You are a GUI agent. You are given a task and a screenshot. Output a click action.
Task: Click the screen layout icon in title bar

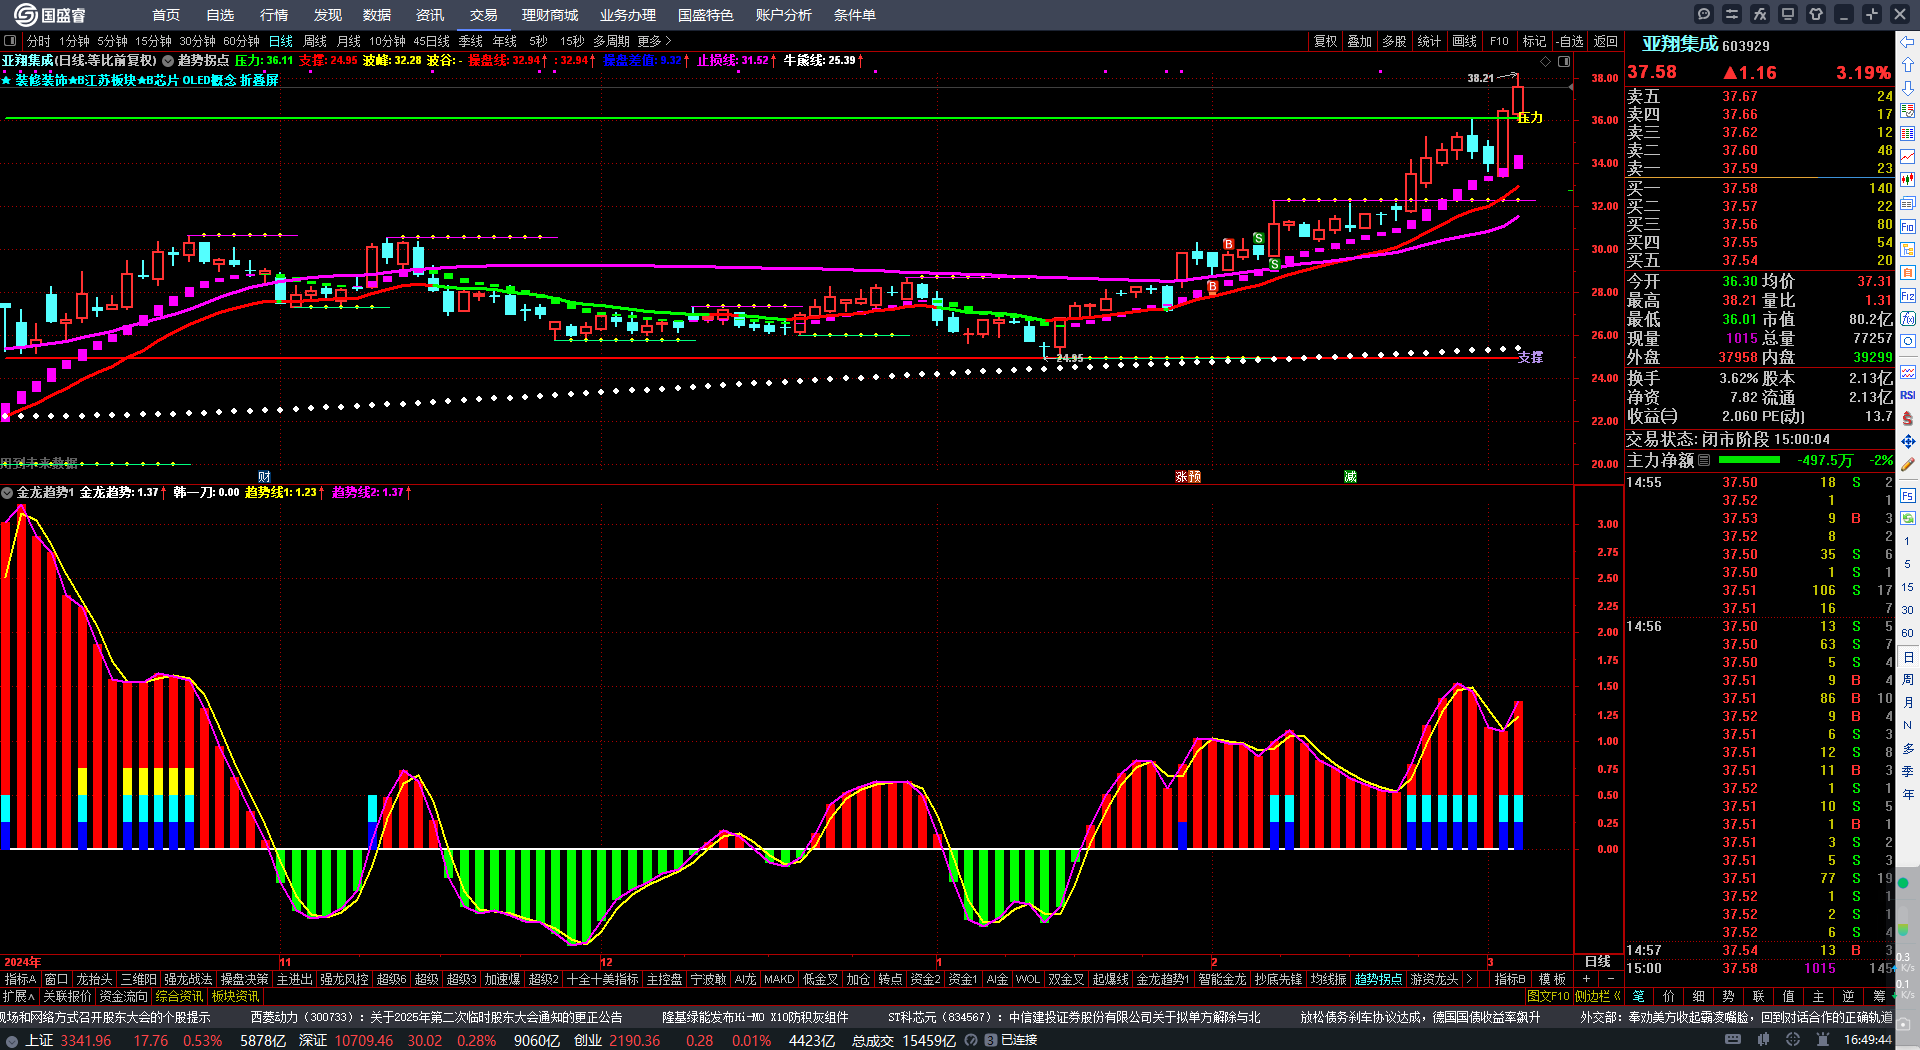[x=1788, y=14]
